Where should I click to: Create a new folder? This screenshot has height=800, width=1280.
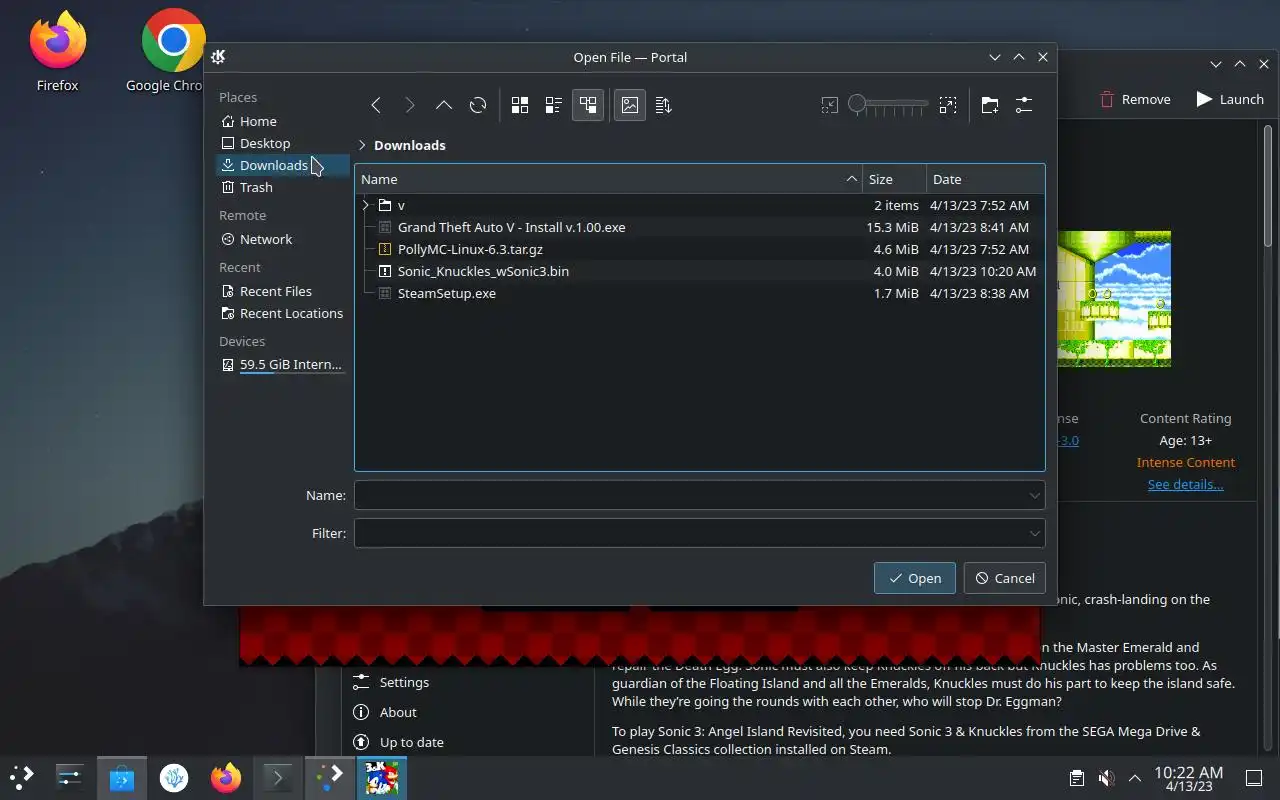[990, 105]
